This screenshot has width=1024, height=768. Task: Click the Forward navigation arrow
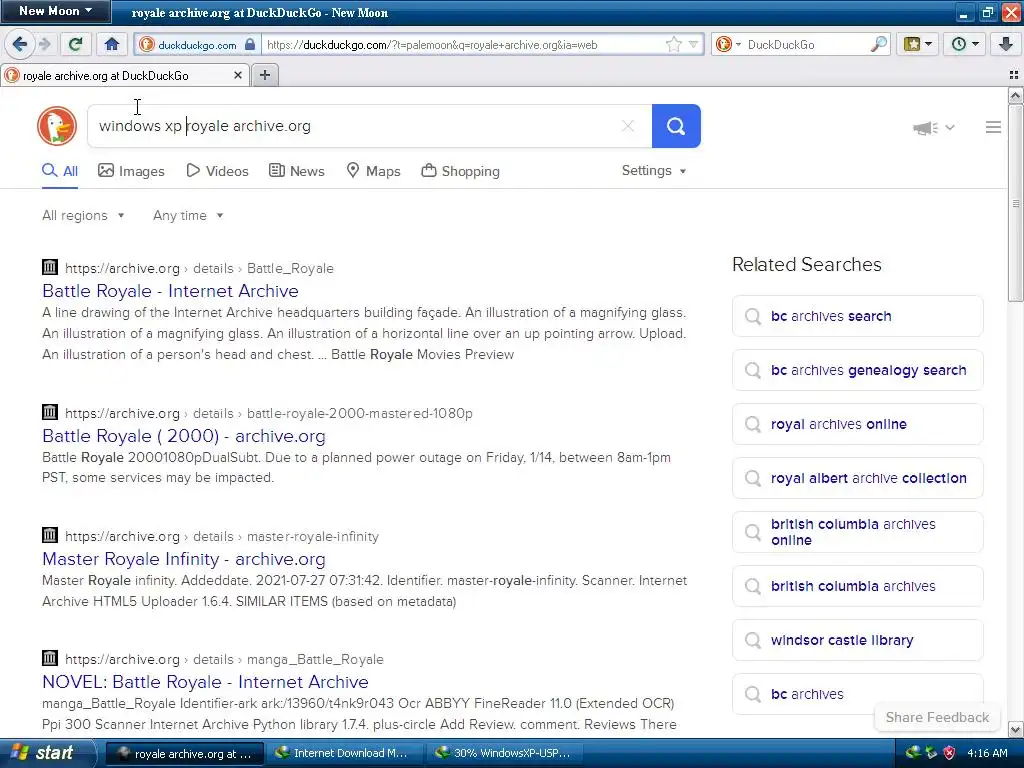44,44
